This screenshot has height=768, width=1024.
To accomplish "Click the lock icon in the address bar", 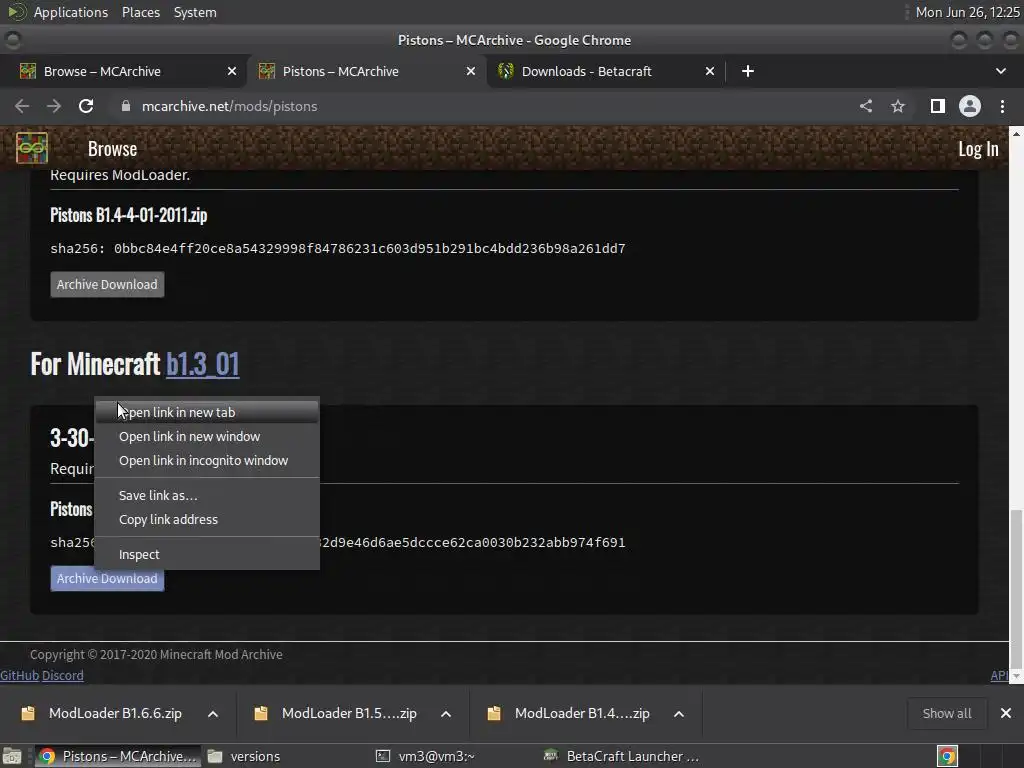I will coord(126,106).
